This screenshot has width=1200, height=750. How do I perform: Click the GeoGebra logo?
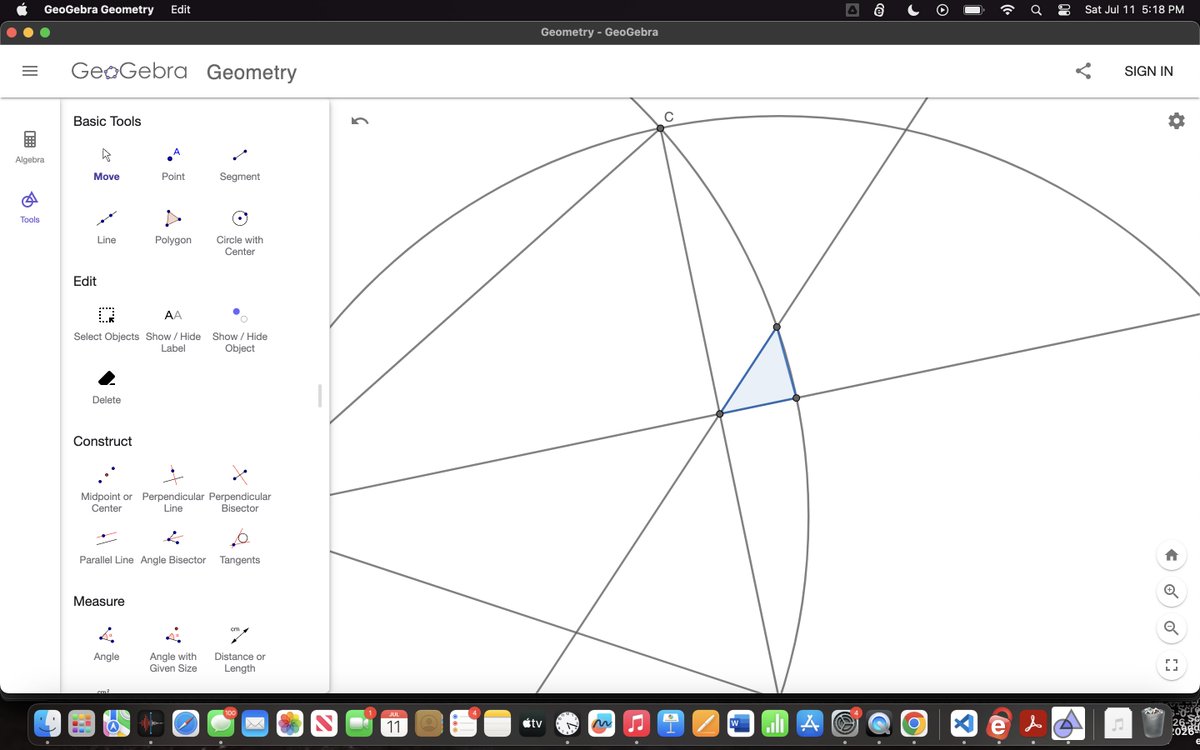pyautogui.click(x=129, y=71)
